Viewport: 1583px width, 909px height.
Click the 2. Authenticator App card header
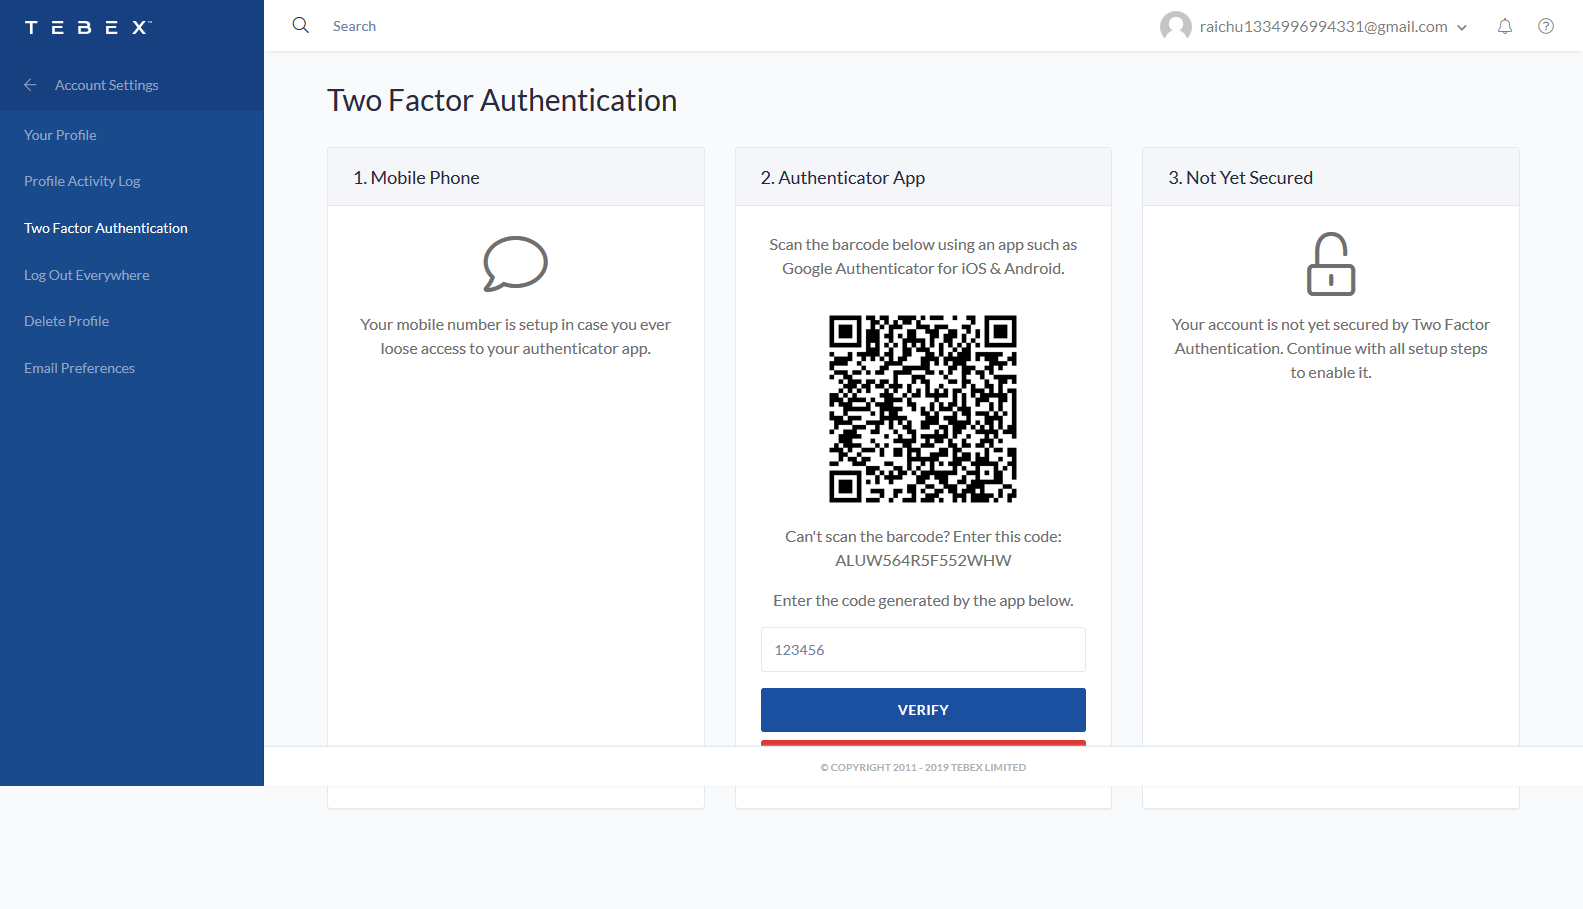point(923,177)
